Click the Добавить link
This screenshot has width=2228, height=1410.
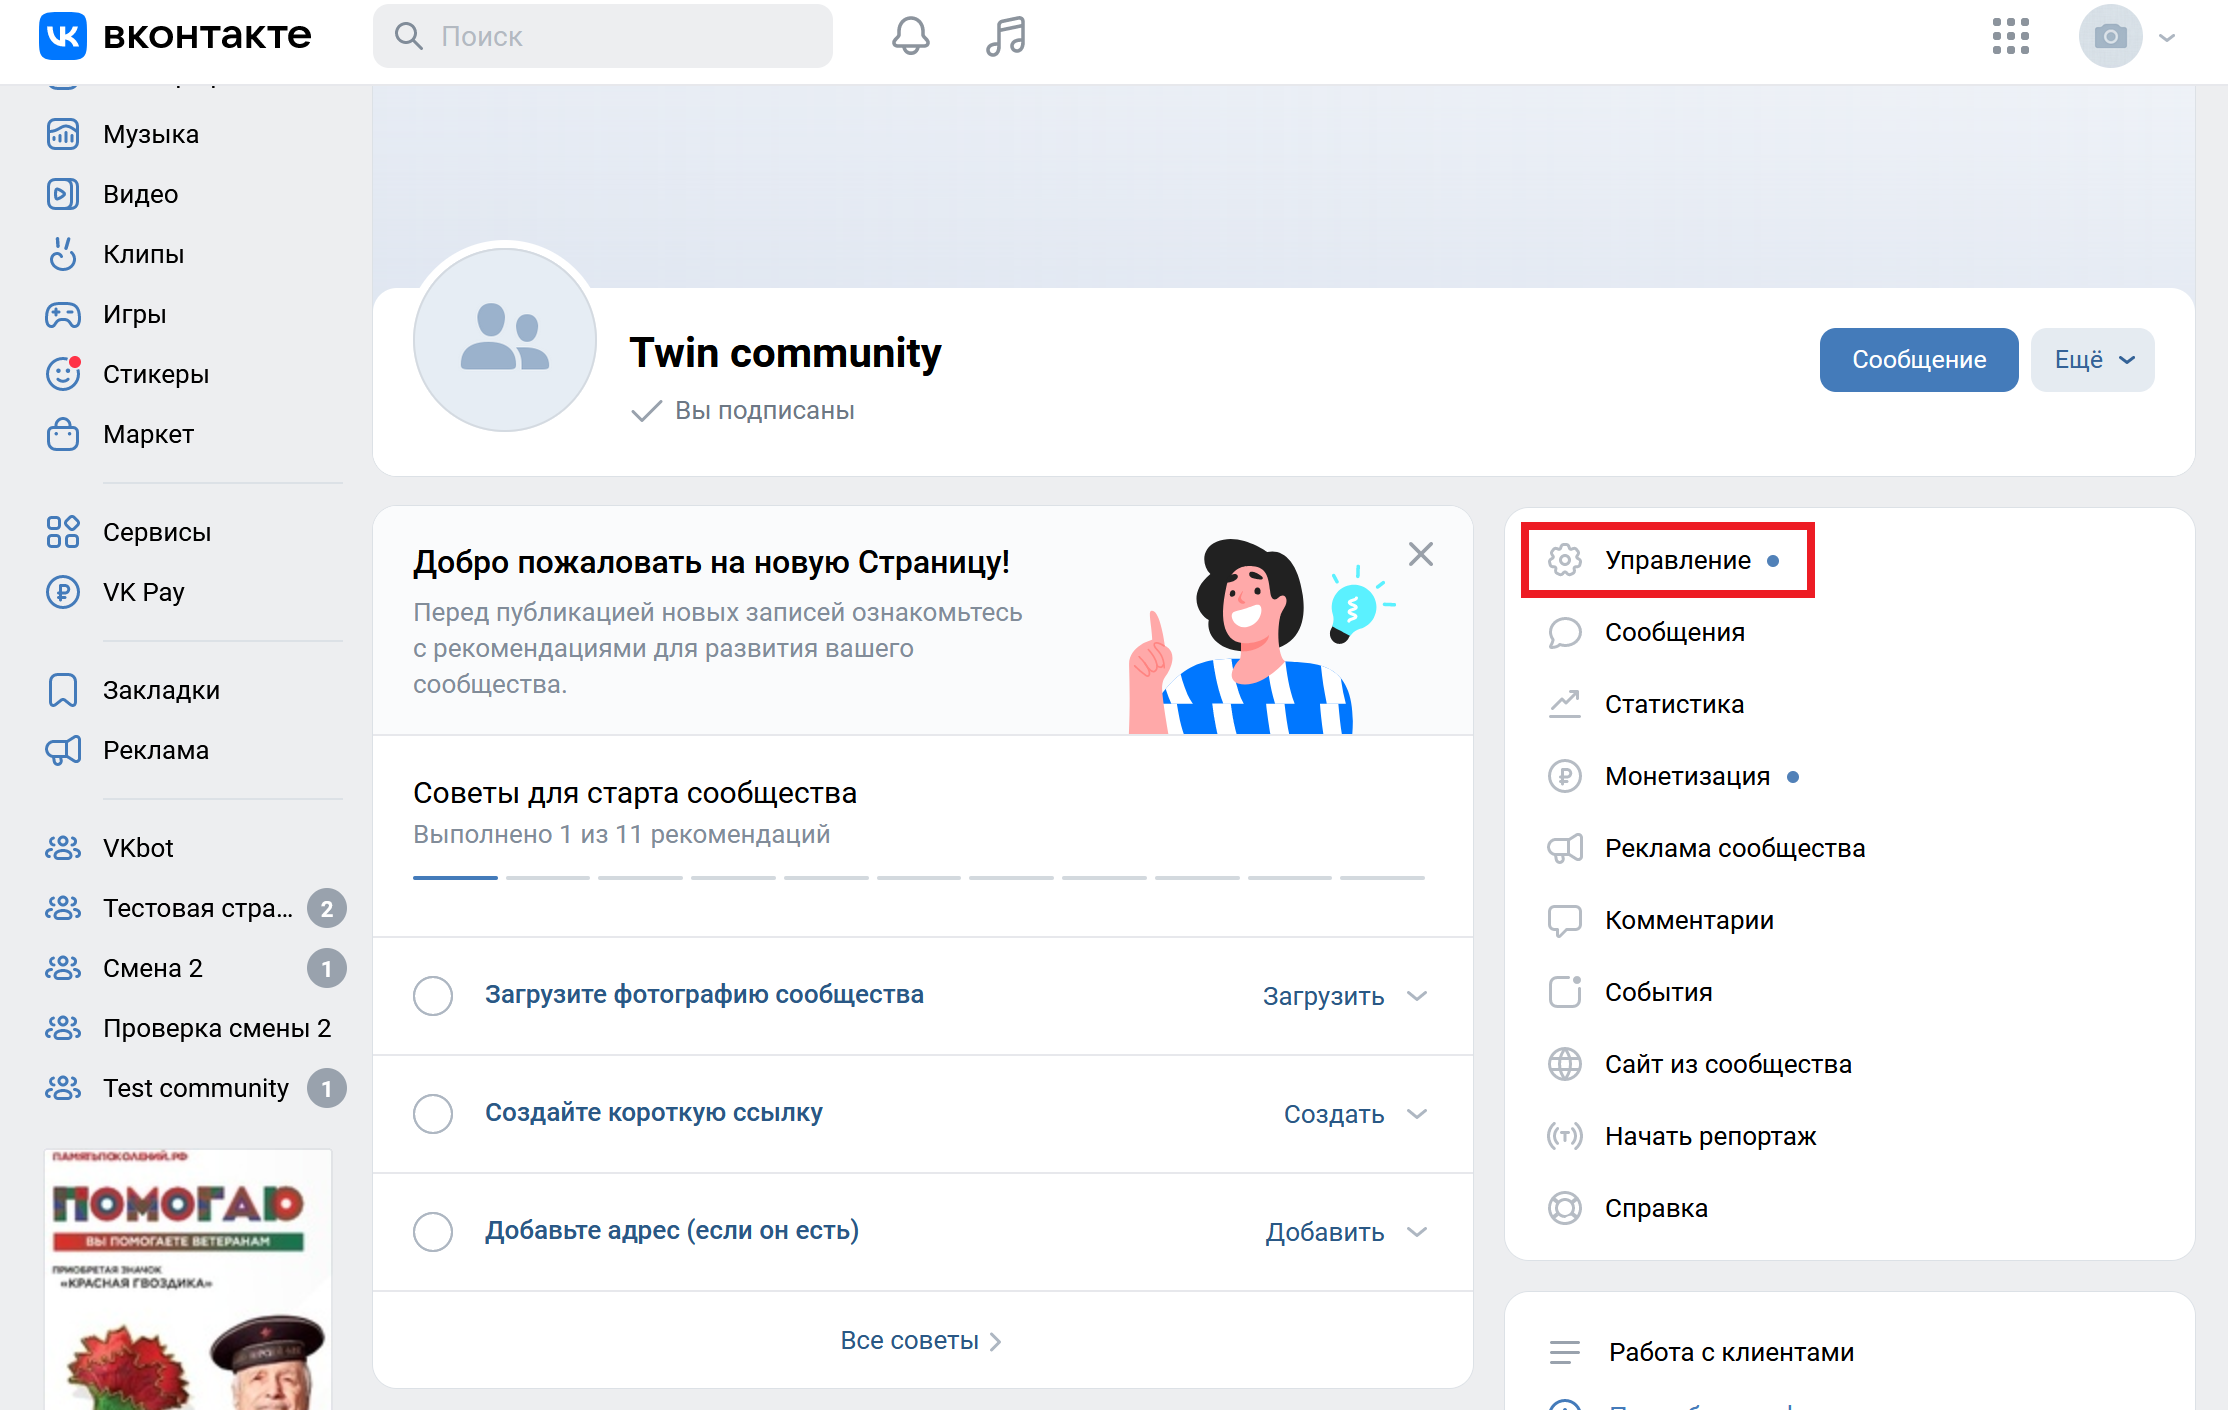pyautogui.click(x=1325, y=1232)
